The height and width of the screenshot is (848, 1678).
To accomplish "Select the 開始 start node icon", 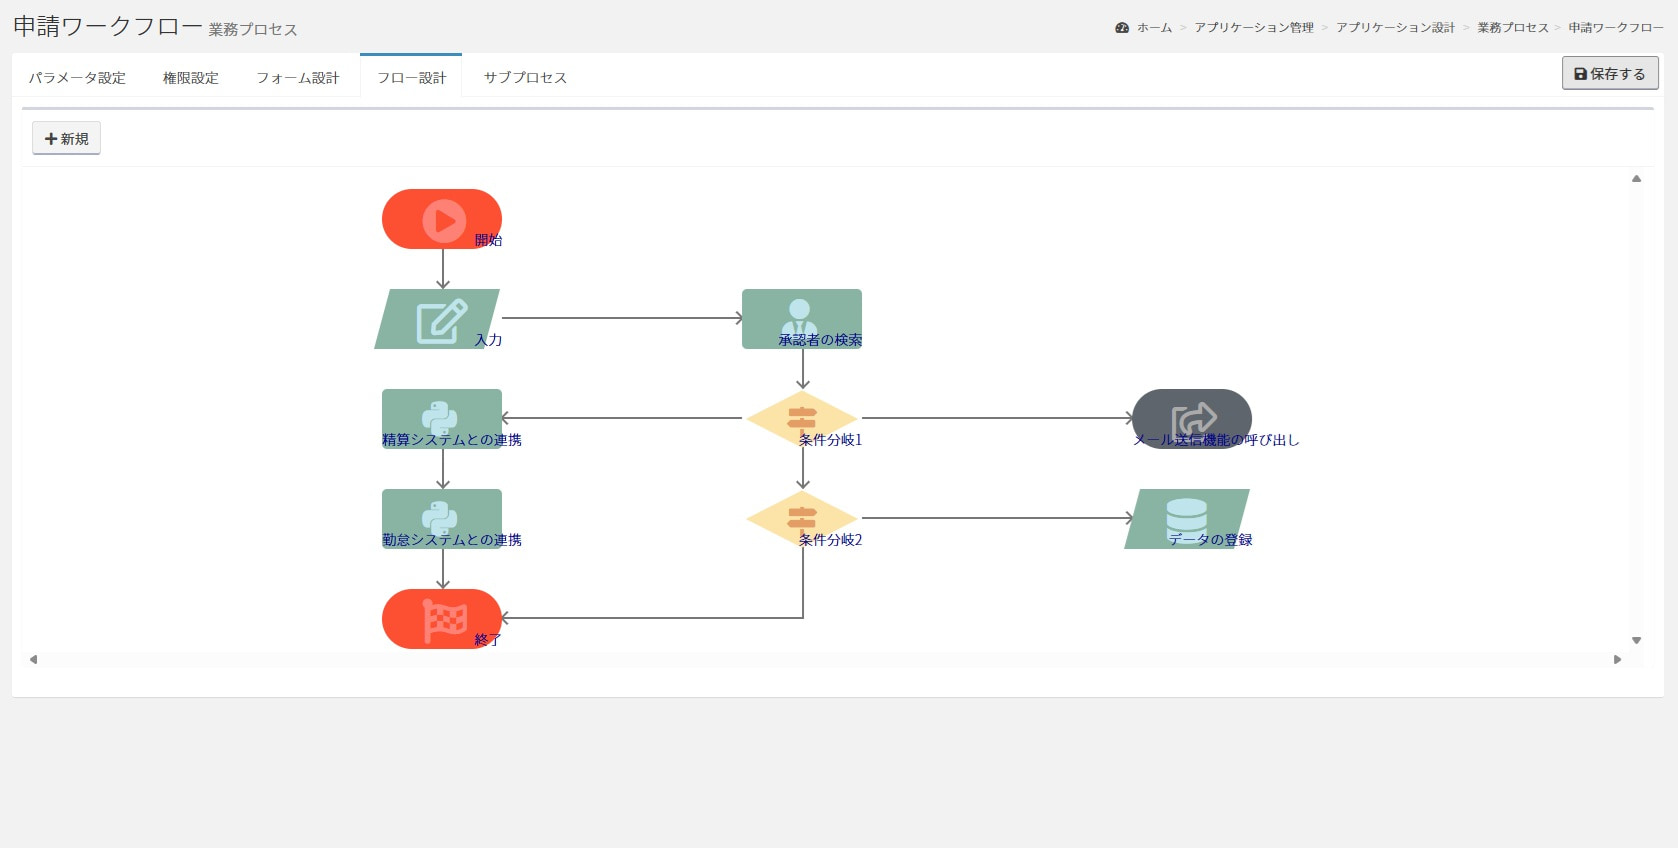I will [442, 219].
